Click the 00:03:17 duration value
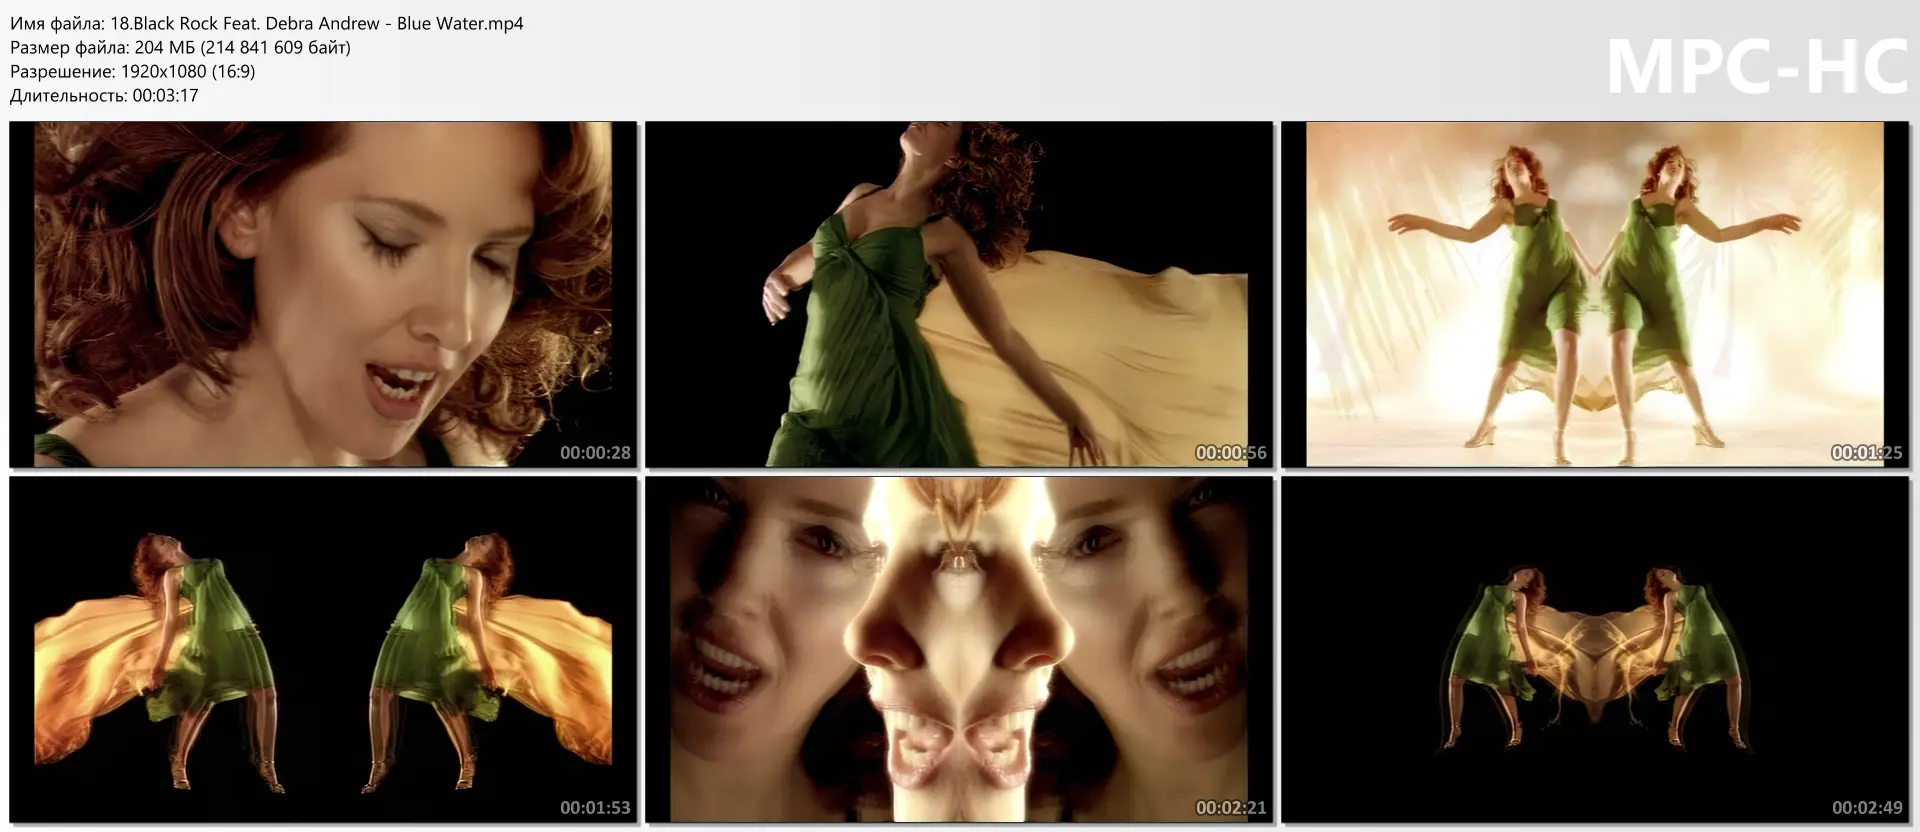 point(165,95)
